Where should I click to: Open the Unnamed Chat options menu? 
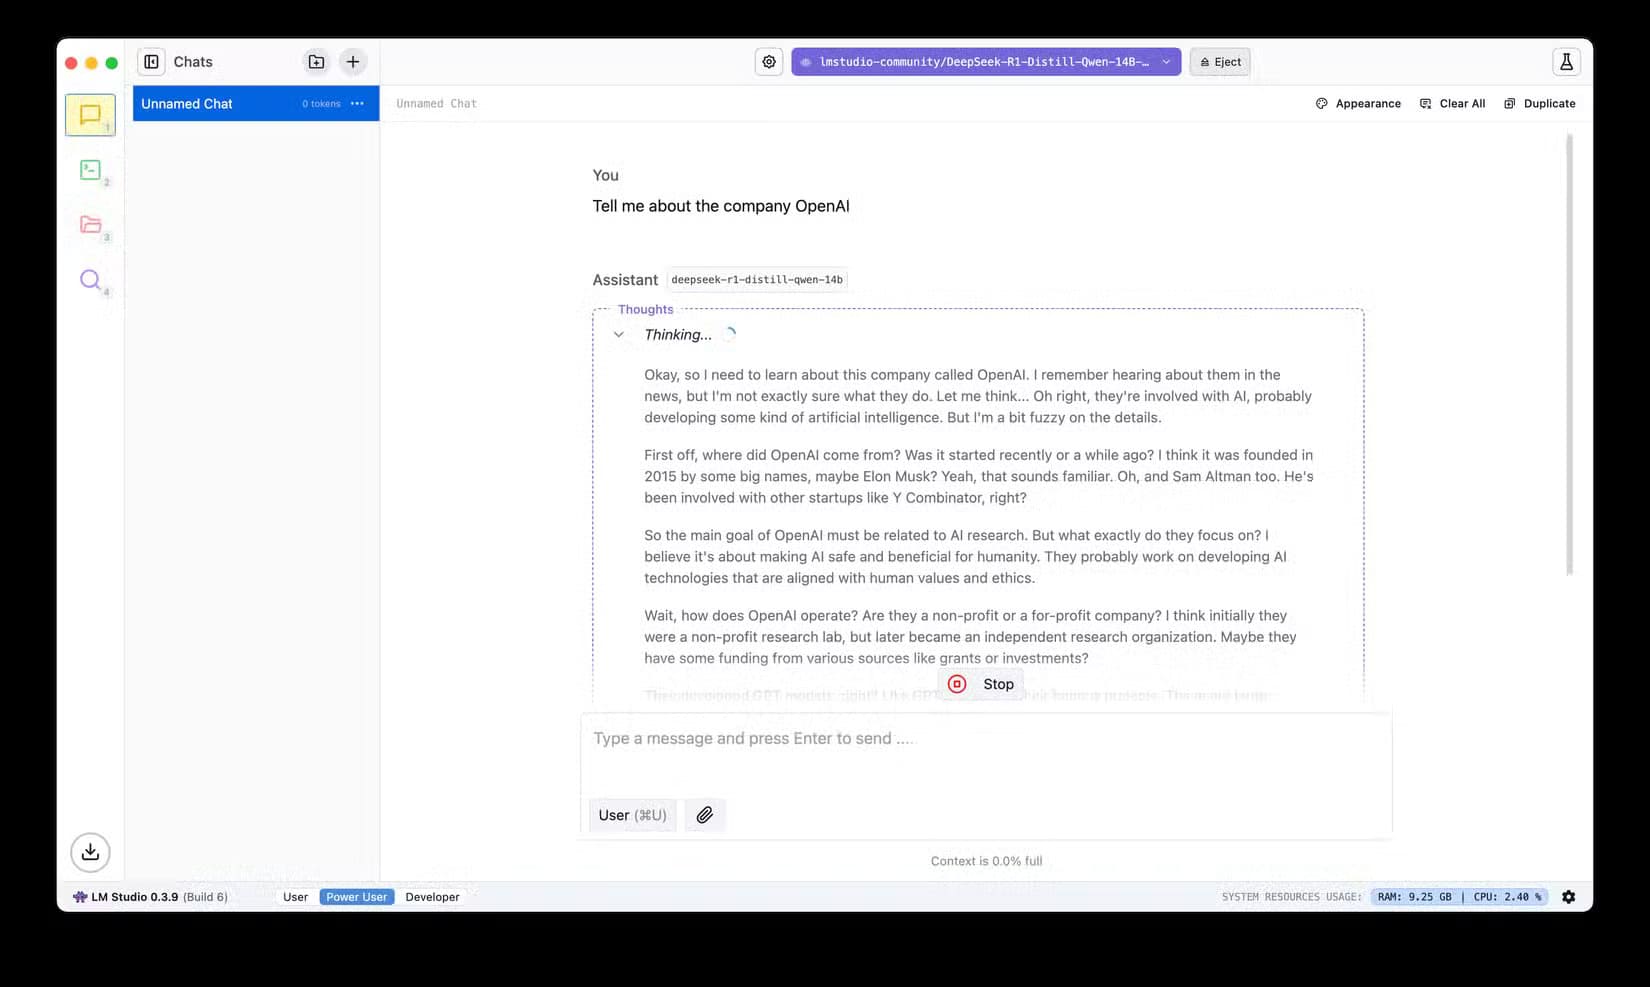click(x=357, y=104)
